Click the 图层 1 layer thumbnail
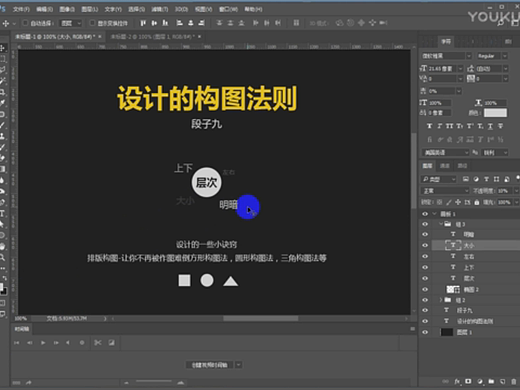This screenshot has height=390, width=520. pyautogui.click(x=447, y=332)
